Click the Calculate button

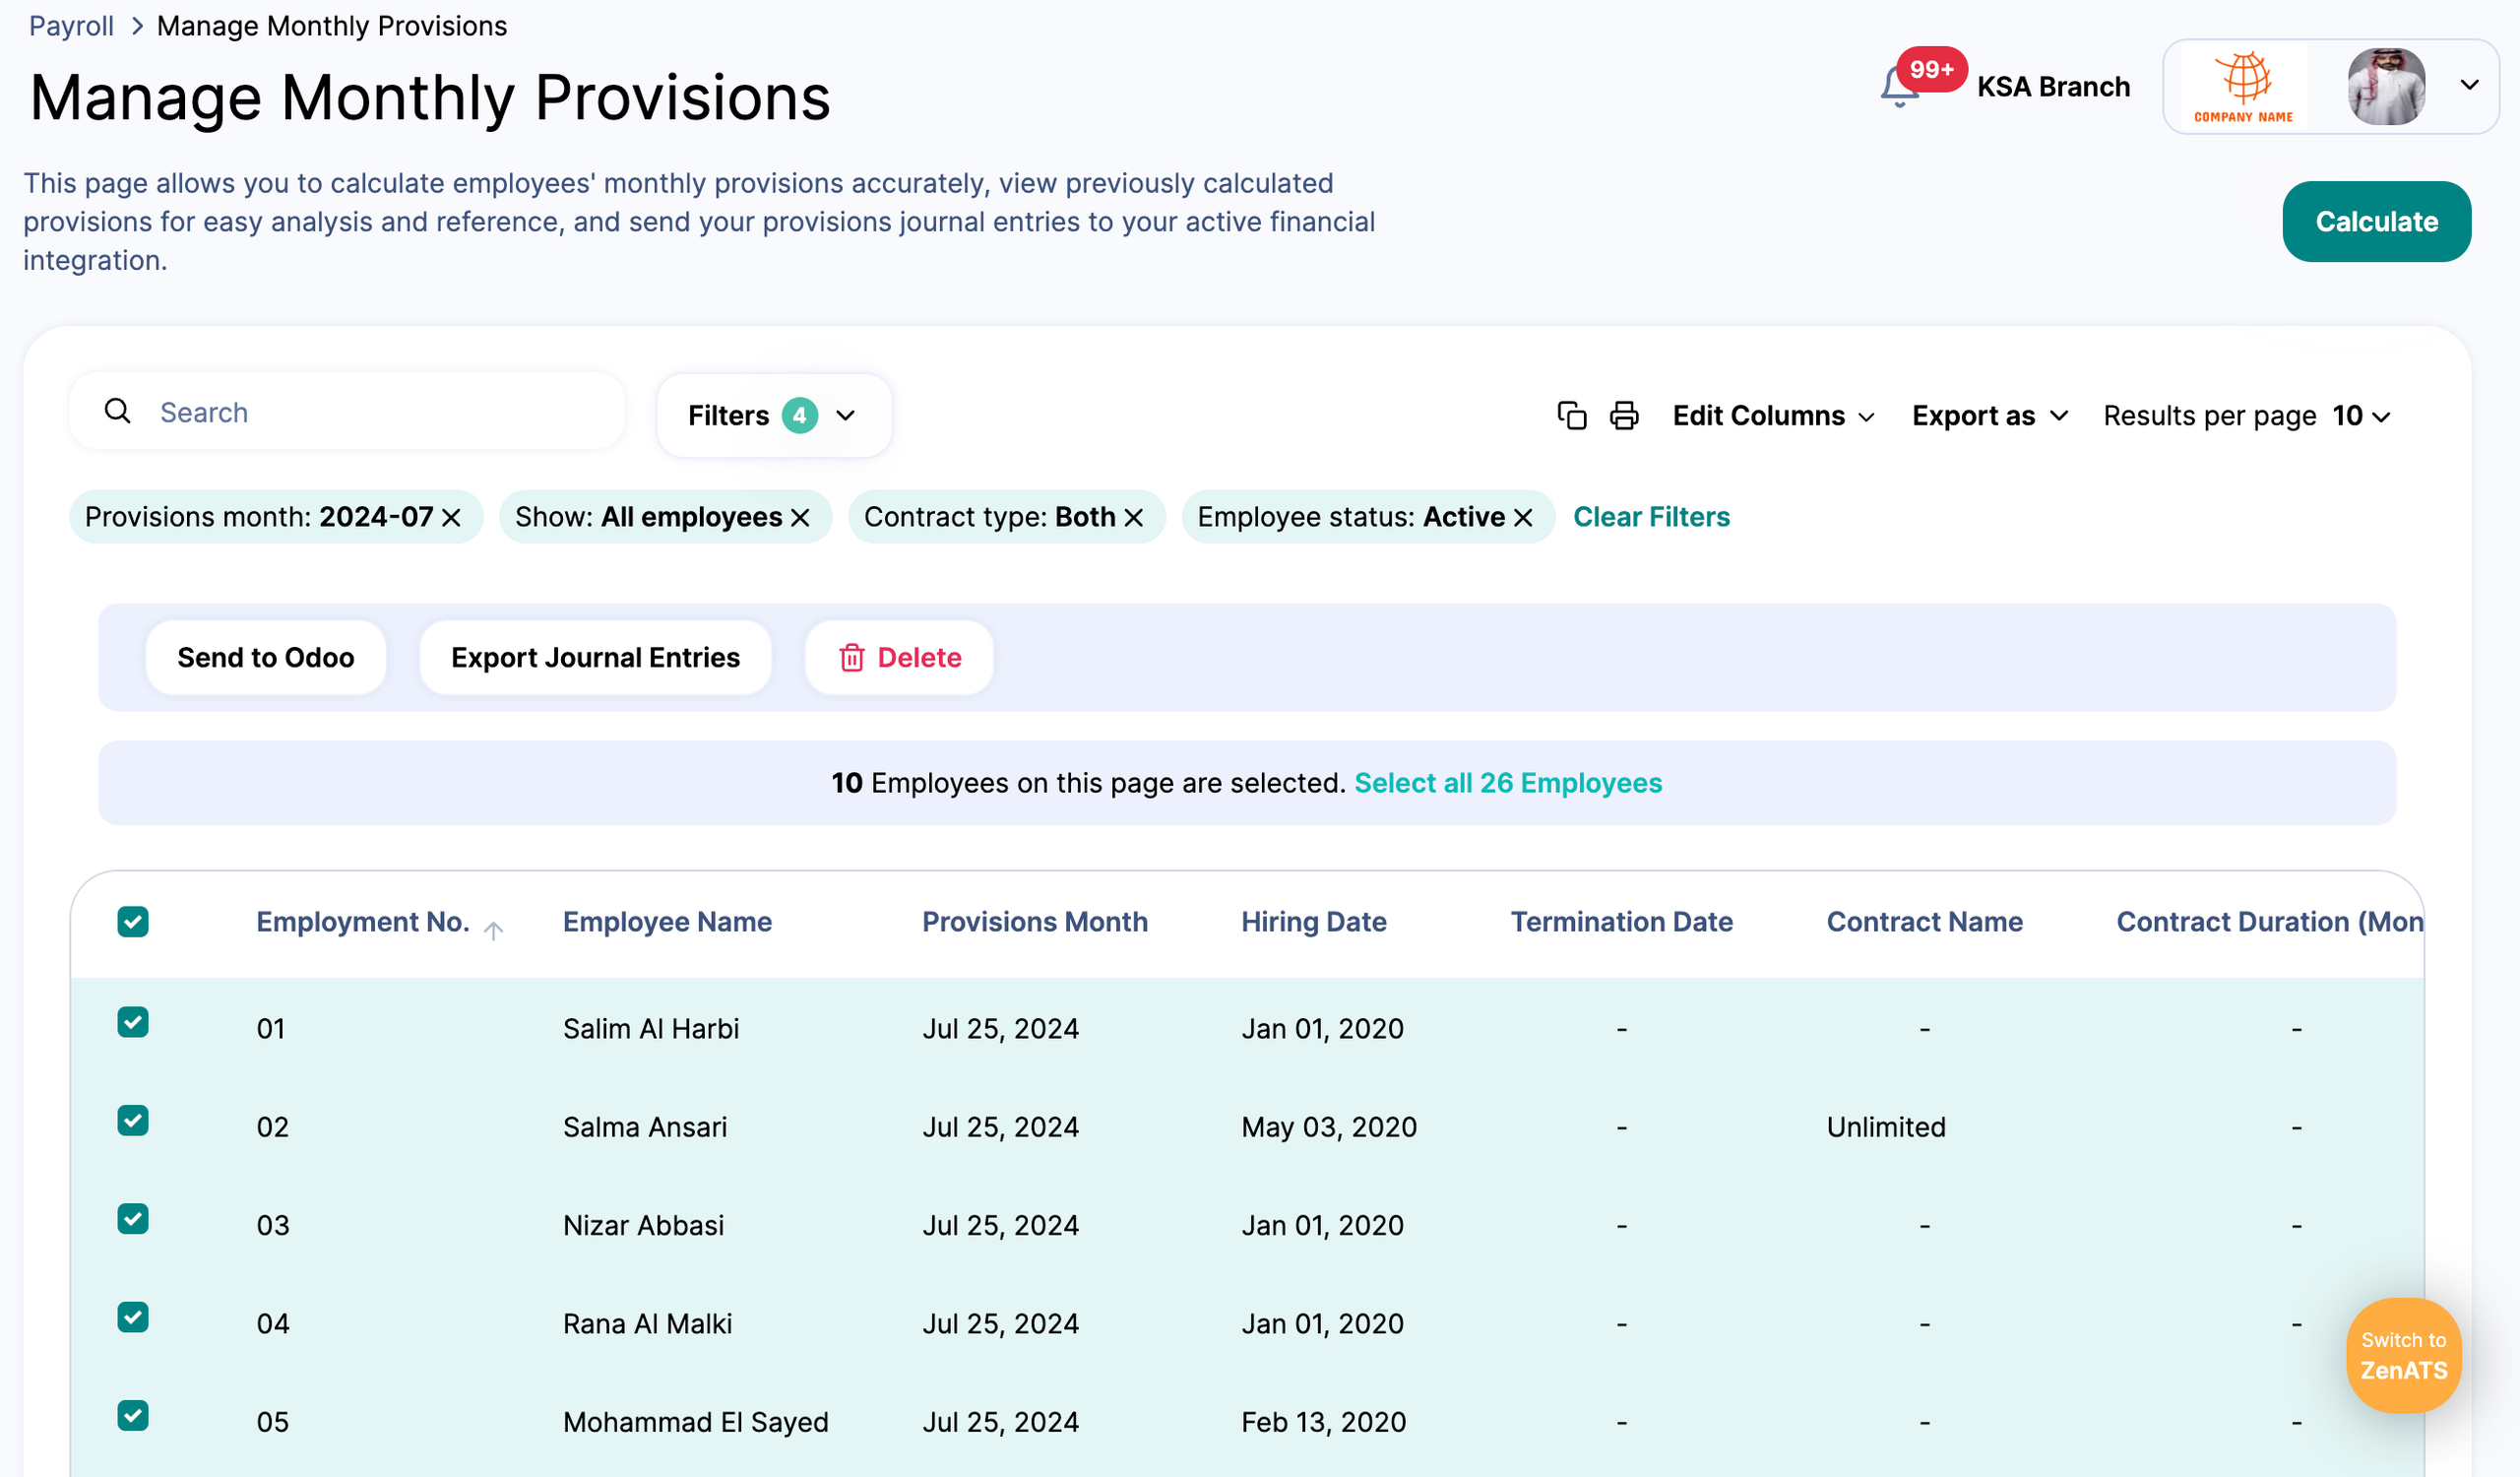2375,221
